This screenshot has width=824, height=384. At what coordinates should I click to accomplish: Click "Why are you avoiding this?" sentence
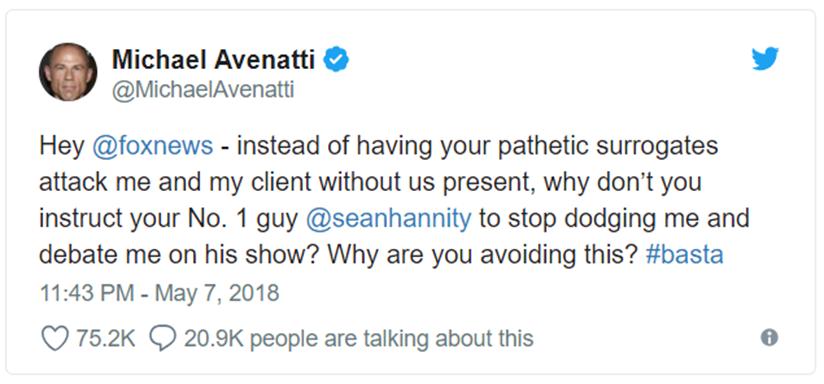click(483, 255)
